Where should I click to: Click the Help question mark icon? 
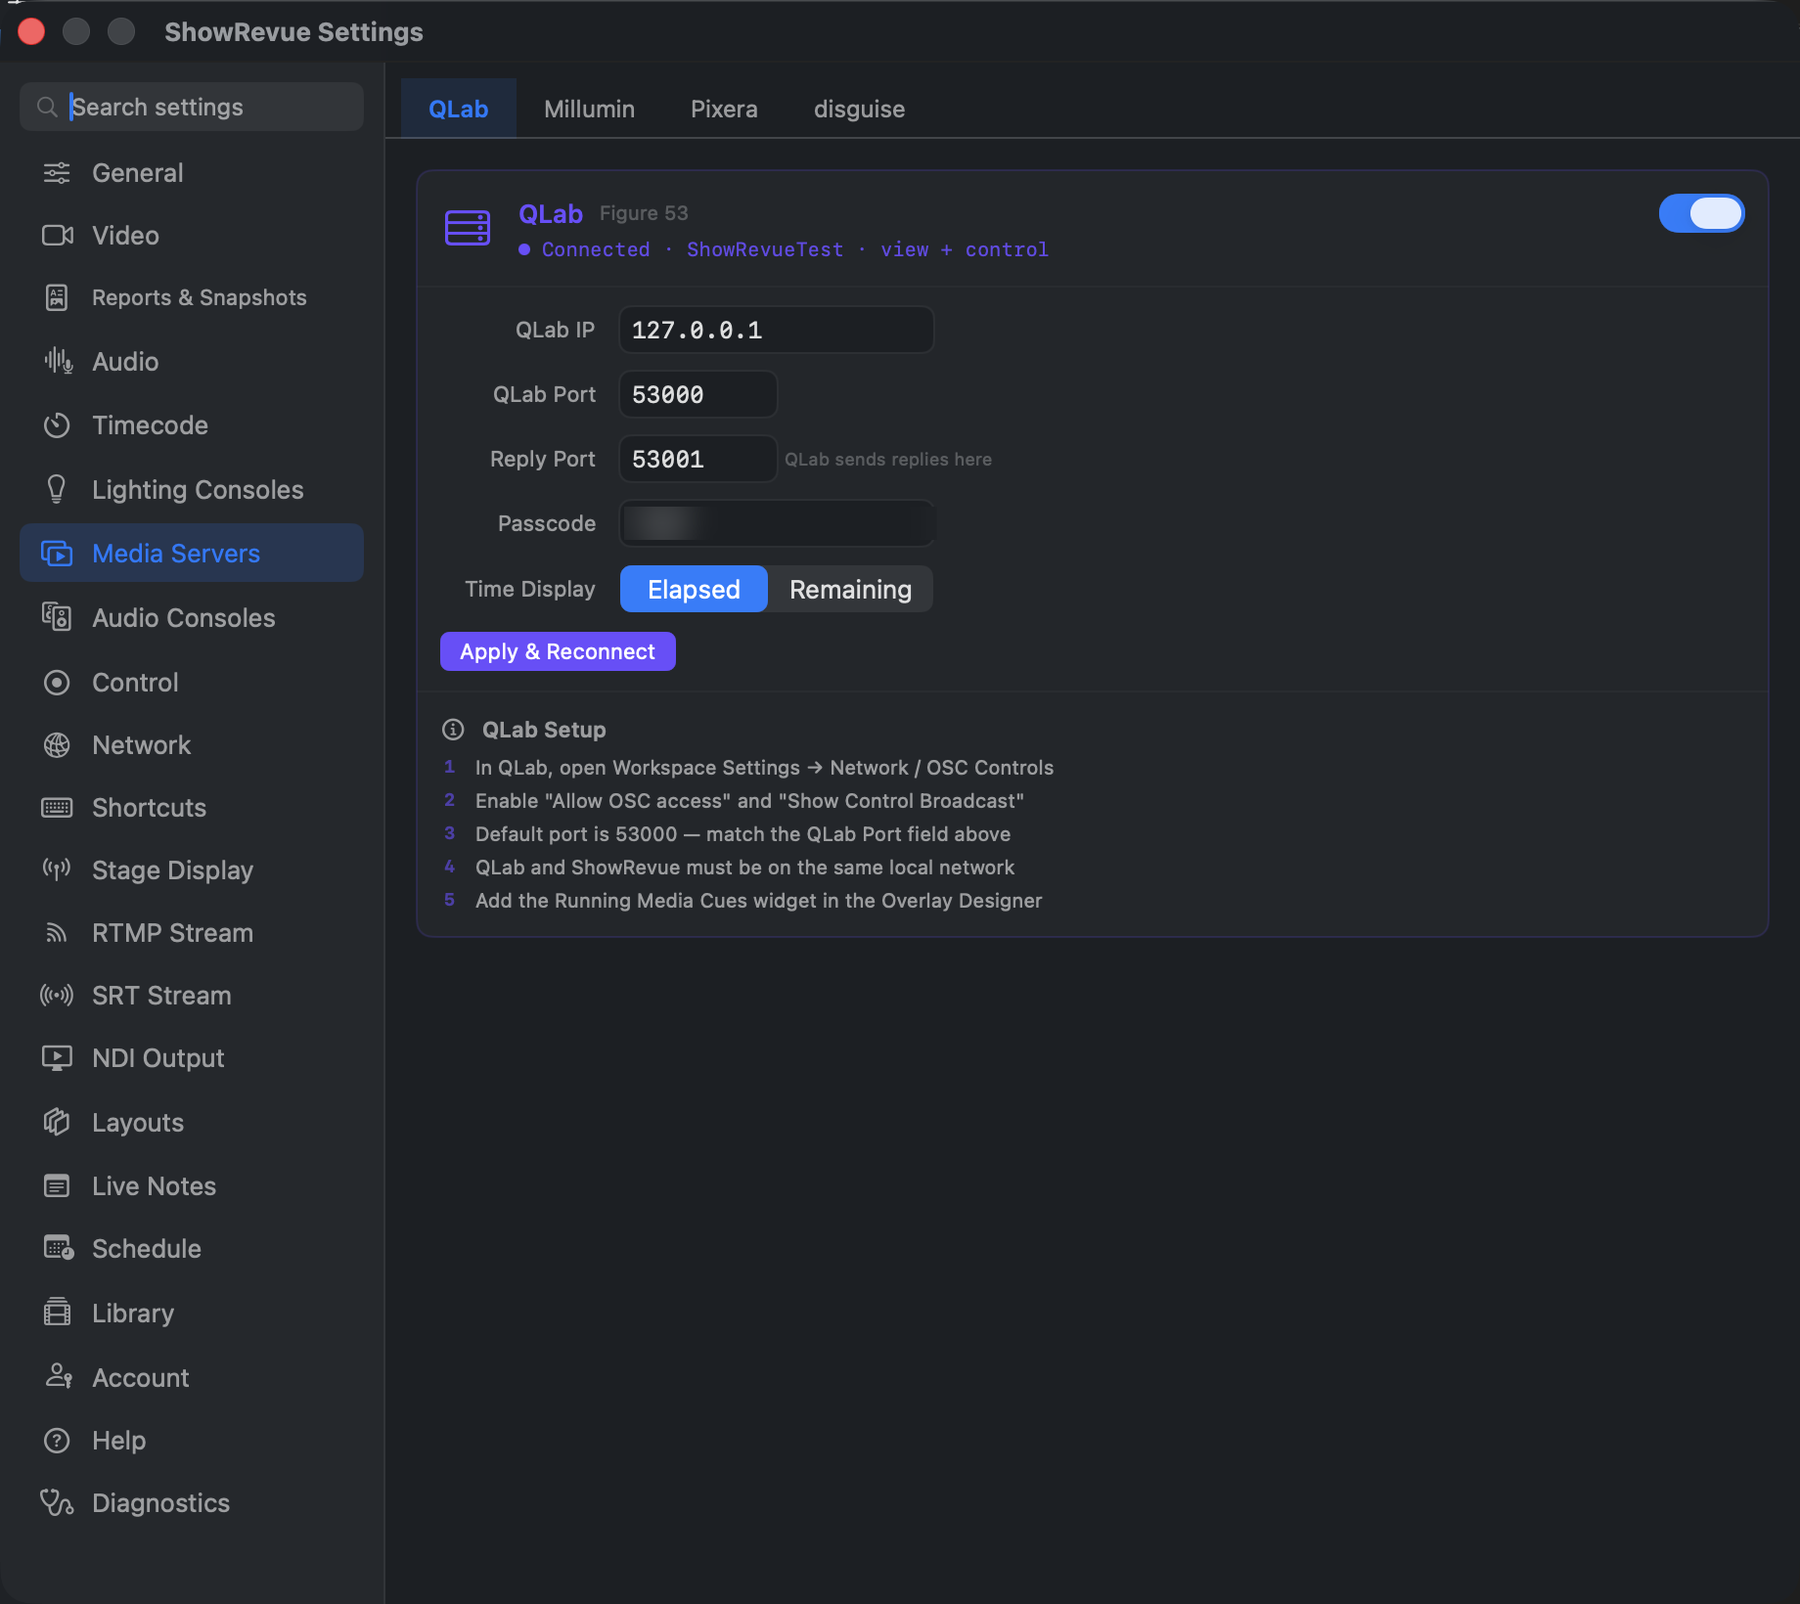[x=57, y=1440]
